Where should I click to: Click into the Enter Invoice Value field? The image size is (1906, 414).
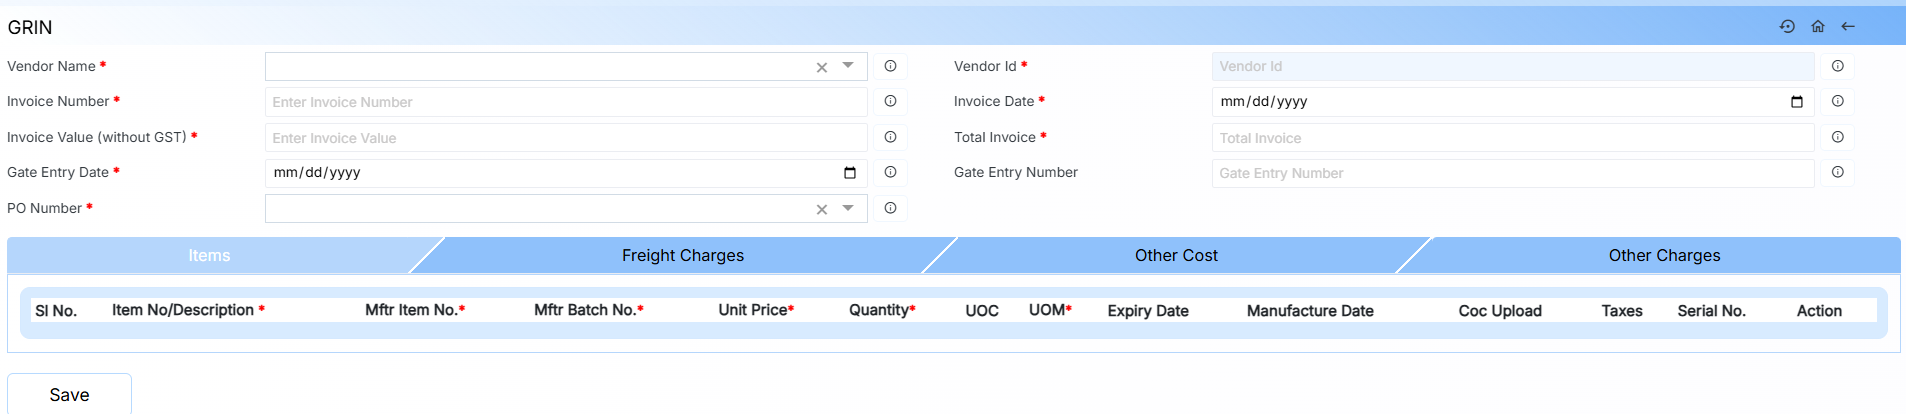[x=565, y=138]
